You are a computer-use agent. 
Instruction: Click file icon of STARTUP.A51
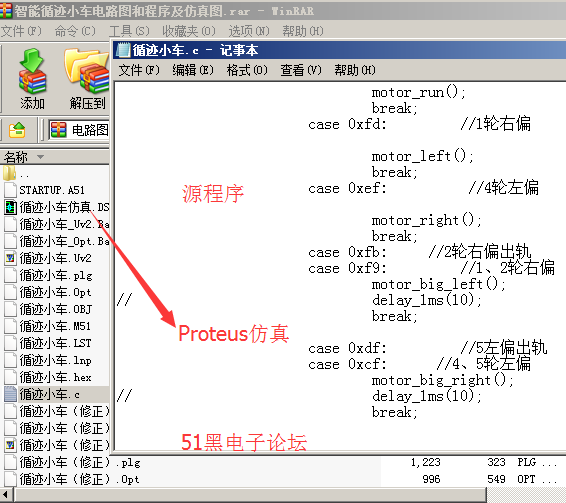10,190
